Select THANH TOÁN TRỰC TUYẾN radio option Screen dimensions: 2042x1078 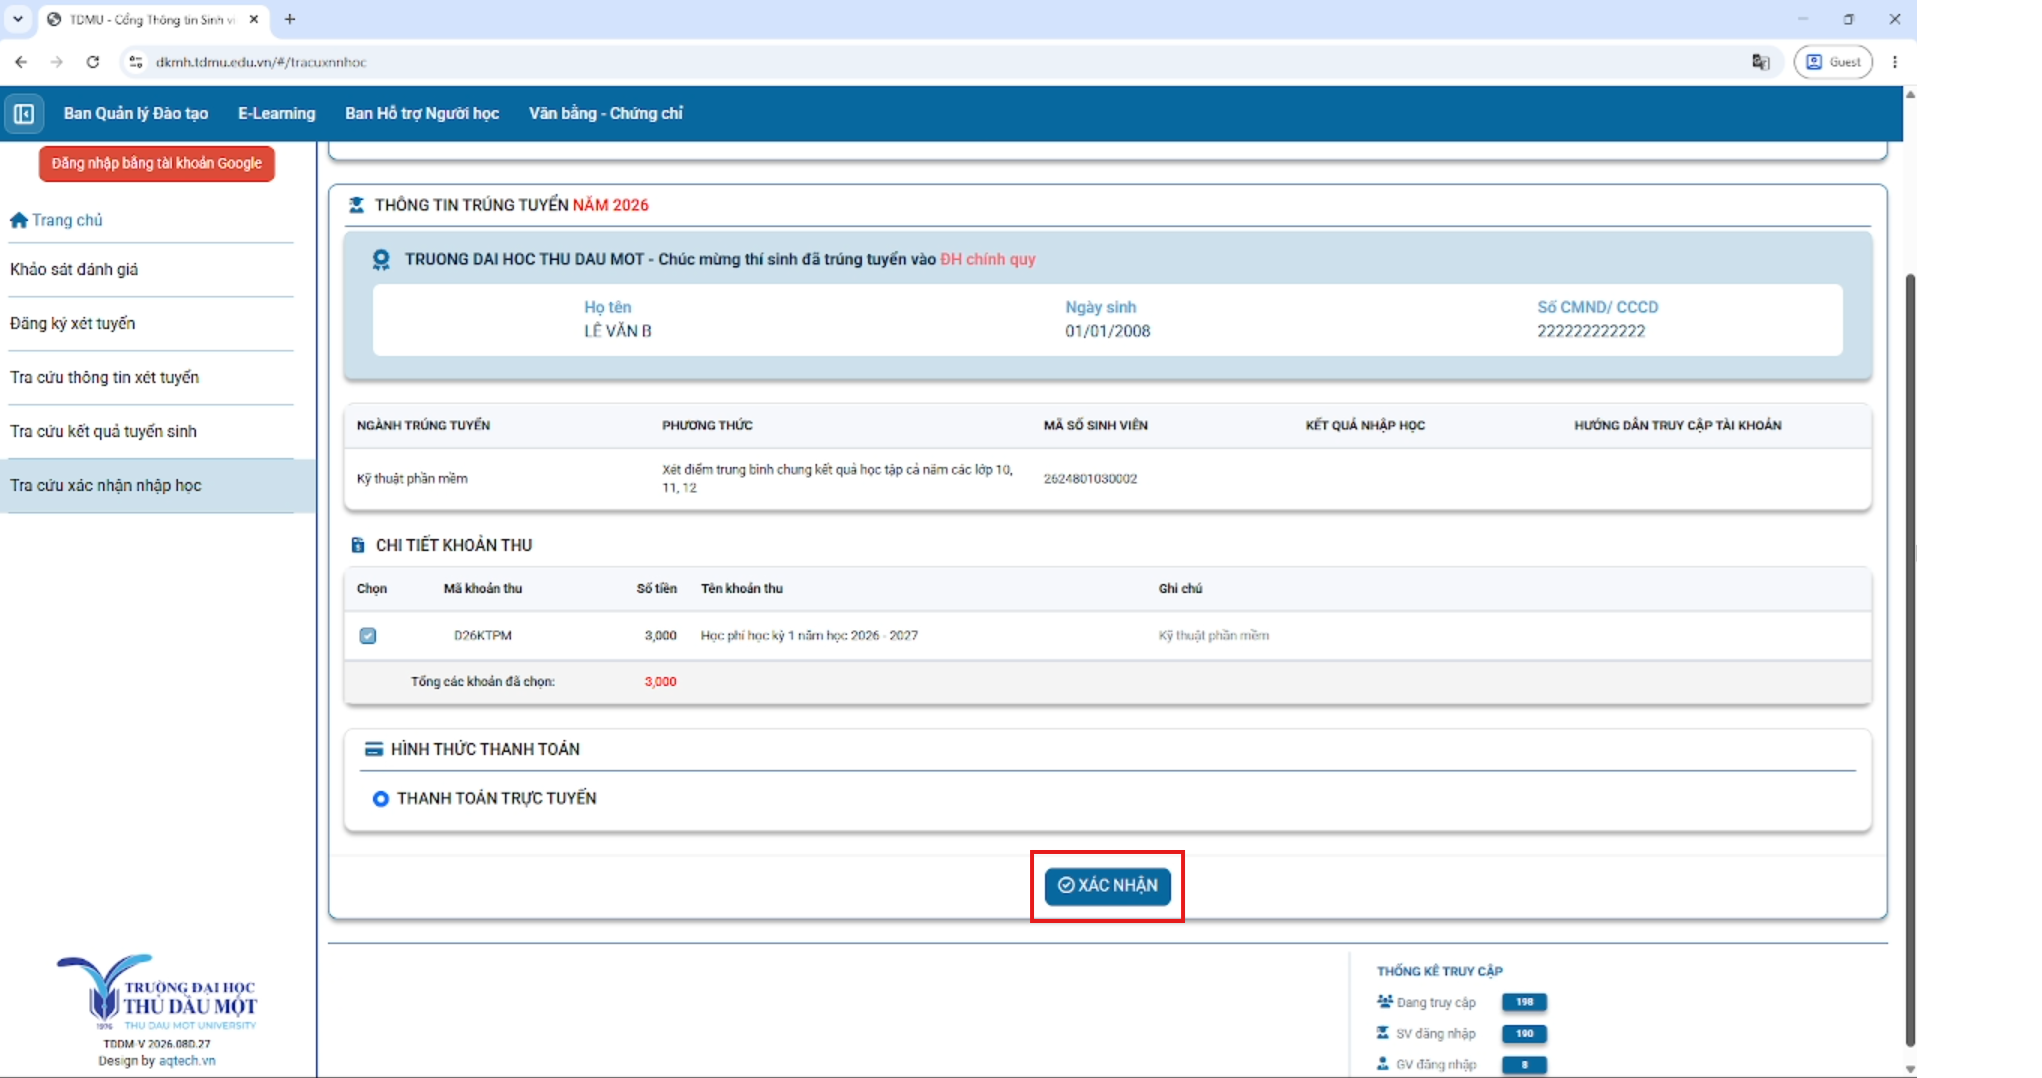tap(380, 799)
